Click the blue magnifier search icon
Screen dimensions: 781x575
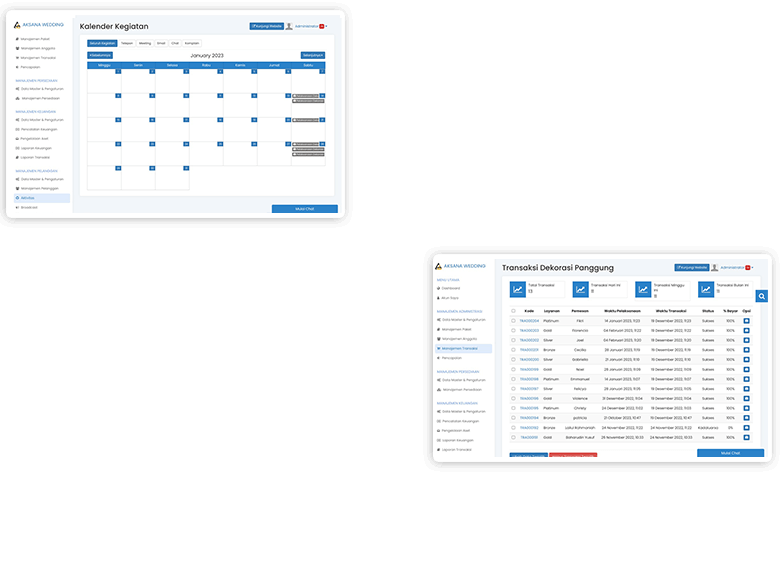tap(762, 297)
